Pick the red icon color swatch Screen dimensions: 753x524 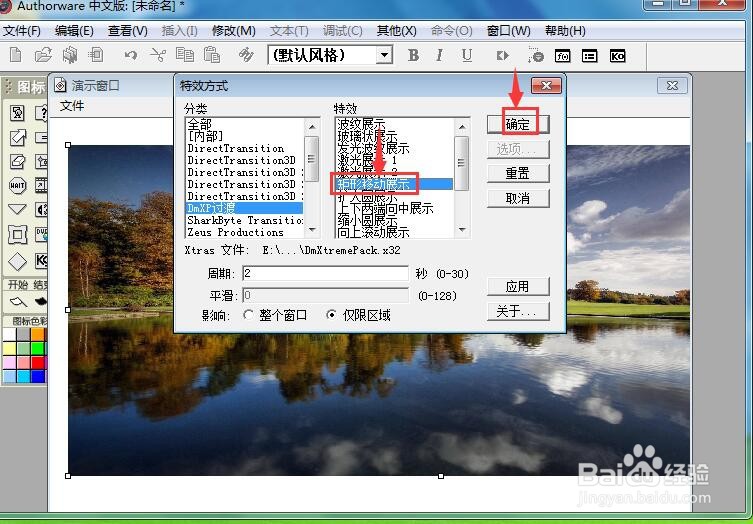[37, 362]
